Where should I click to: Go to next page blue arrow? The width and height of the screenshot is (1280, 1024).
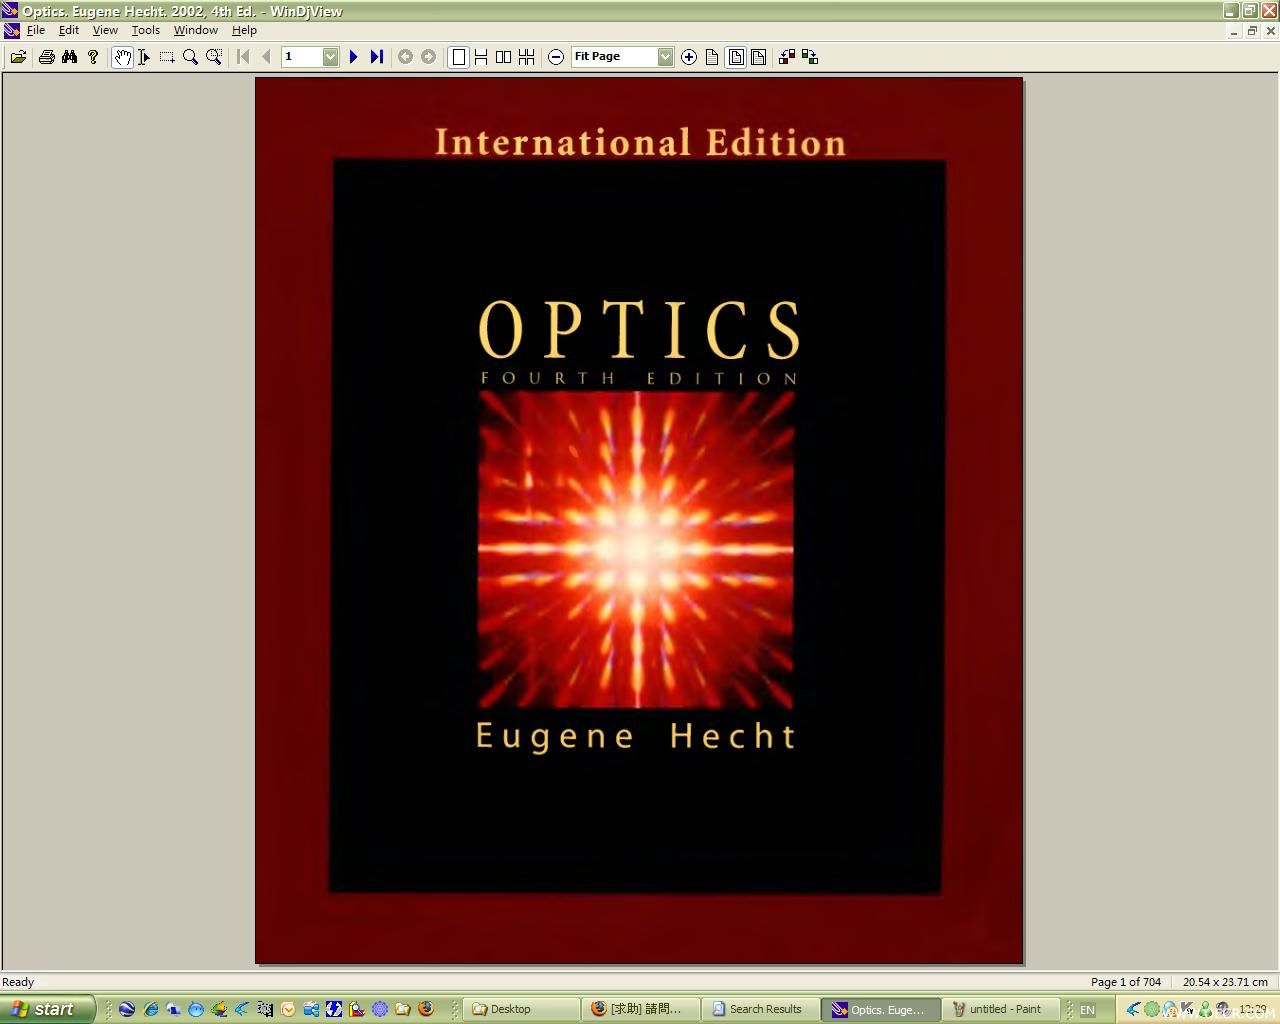point(353,57)
